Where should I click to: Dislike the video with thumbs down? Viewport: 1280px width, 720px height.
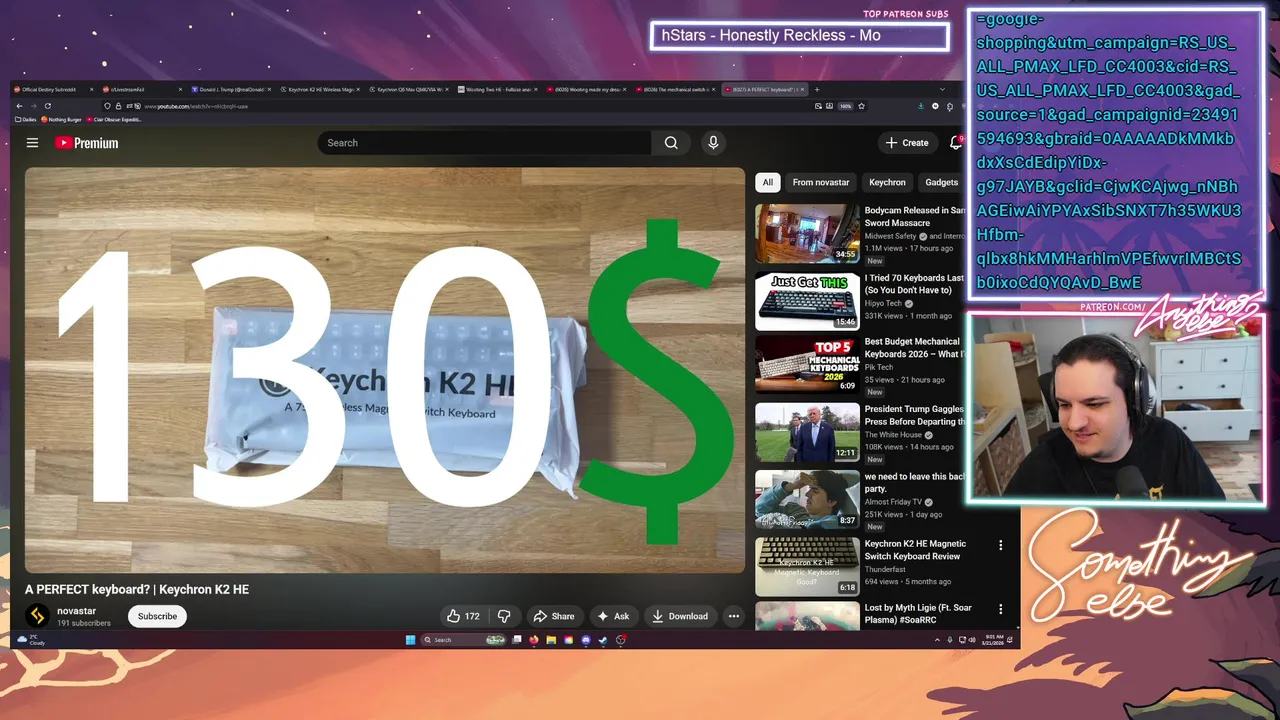point(504,616)
